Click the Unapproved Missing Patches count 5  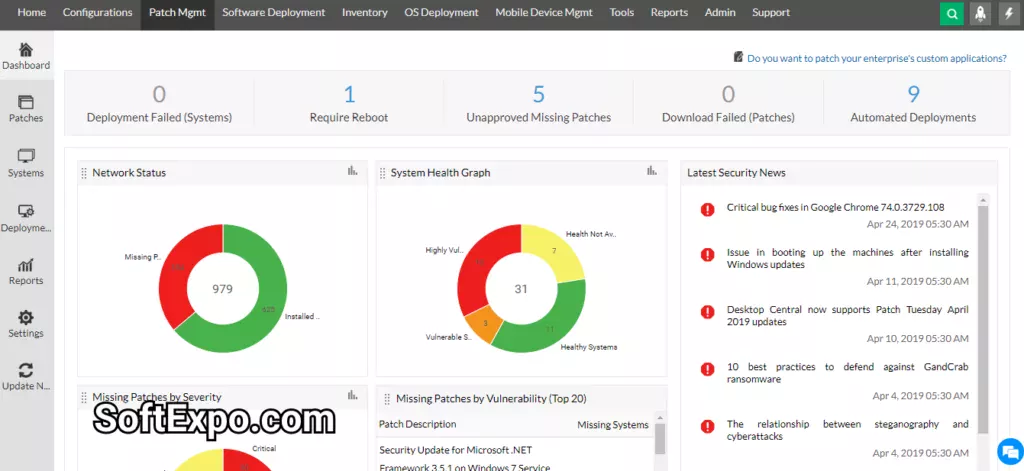coord(539,95)
